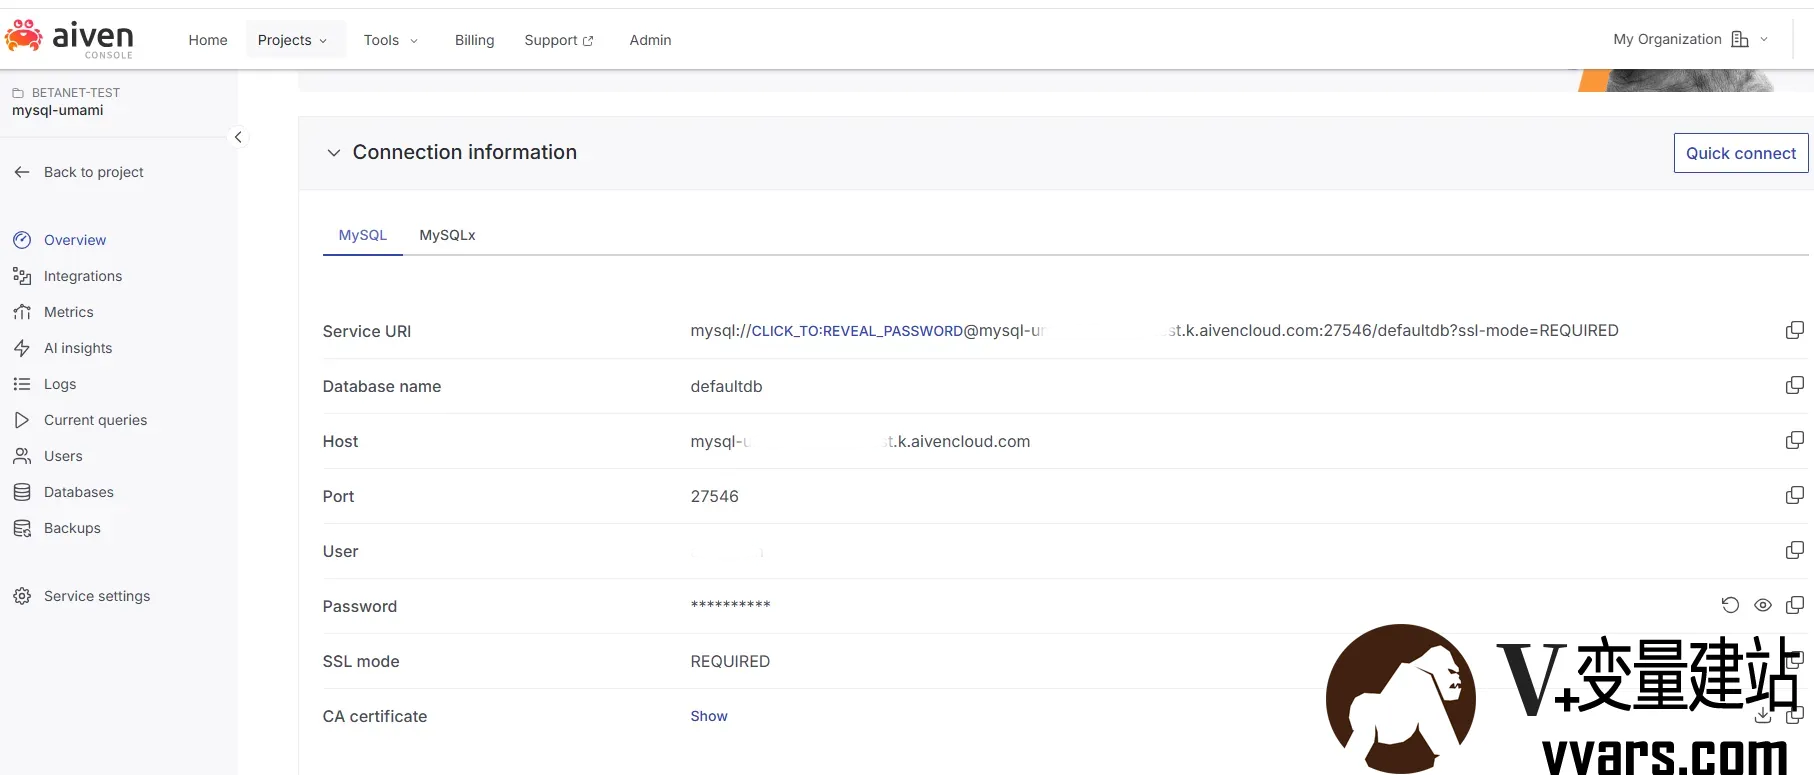Copy the Password value
Image resolution: width=1814 pixels, height=775 pixels.
(x=1795, y=605)
